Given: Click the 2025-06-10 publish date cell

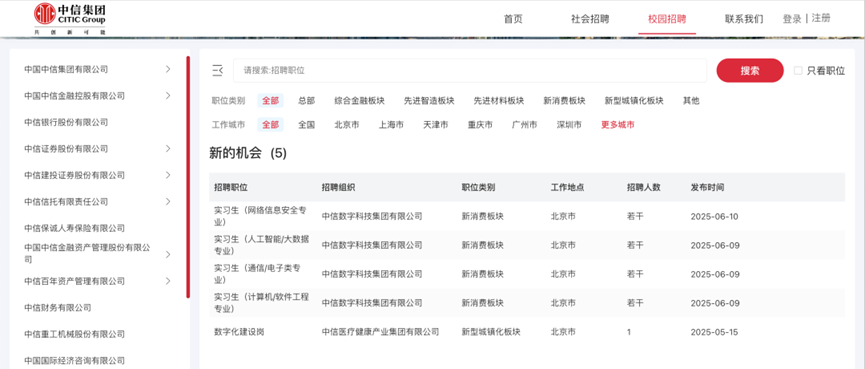Looking at the screenshot, I should (714, 216).
